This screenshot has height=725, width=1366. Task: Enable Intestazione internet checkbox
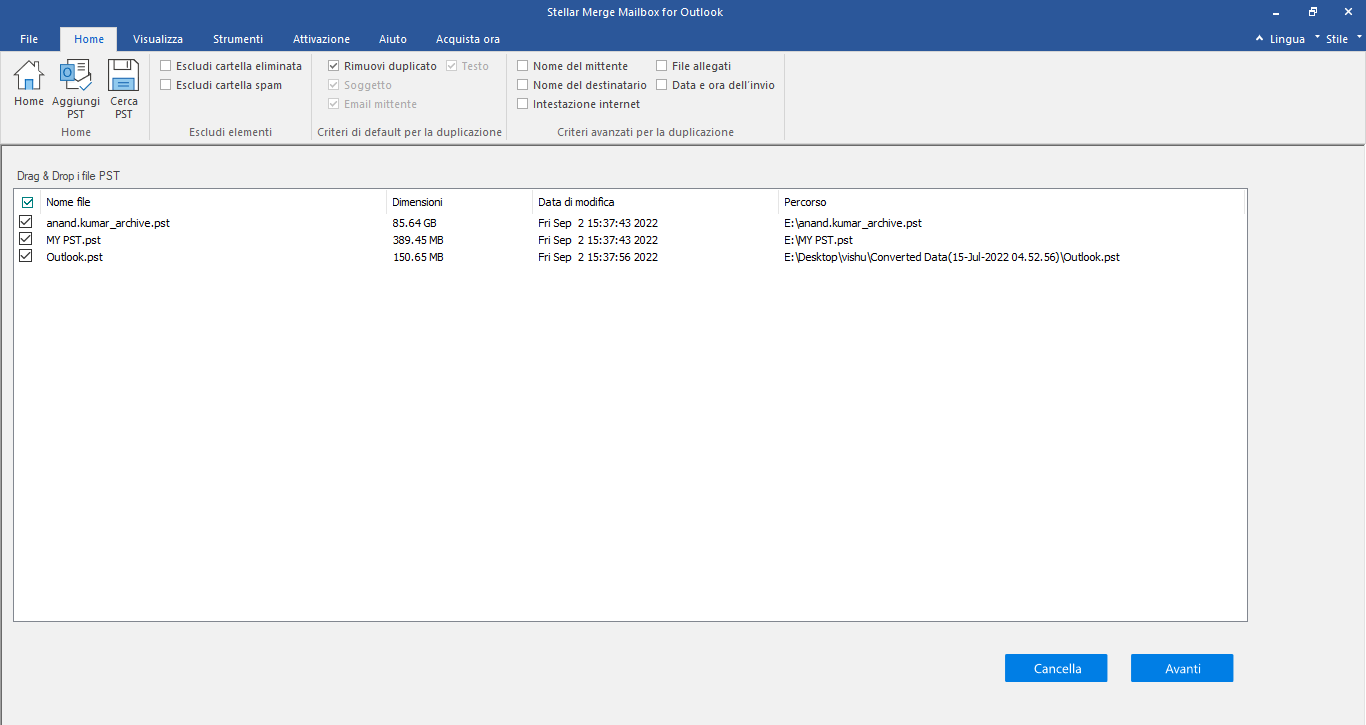(523, 104)
